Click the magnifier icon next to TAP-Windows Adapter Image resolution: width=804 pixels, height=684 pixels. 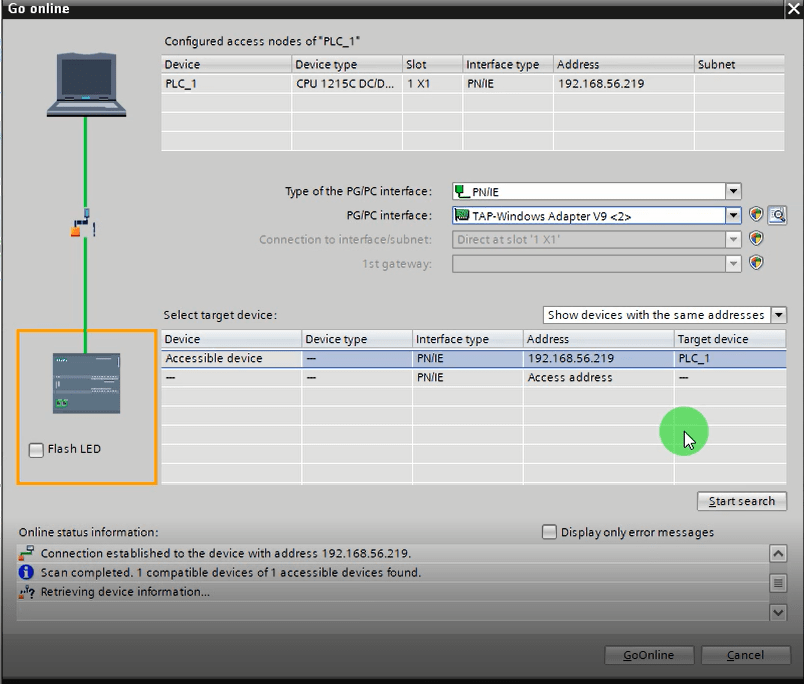777,215
